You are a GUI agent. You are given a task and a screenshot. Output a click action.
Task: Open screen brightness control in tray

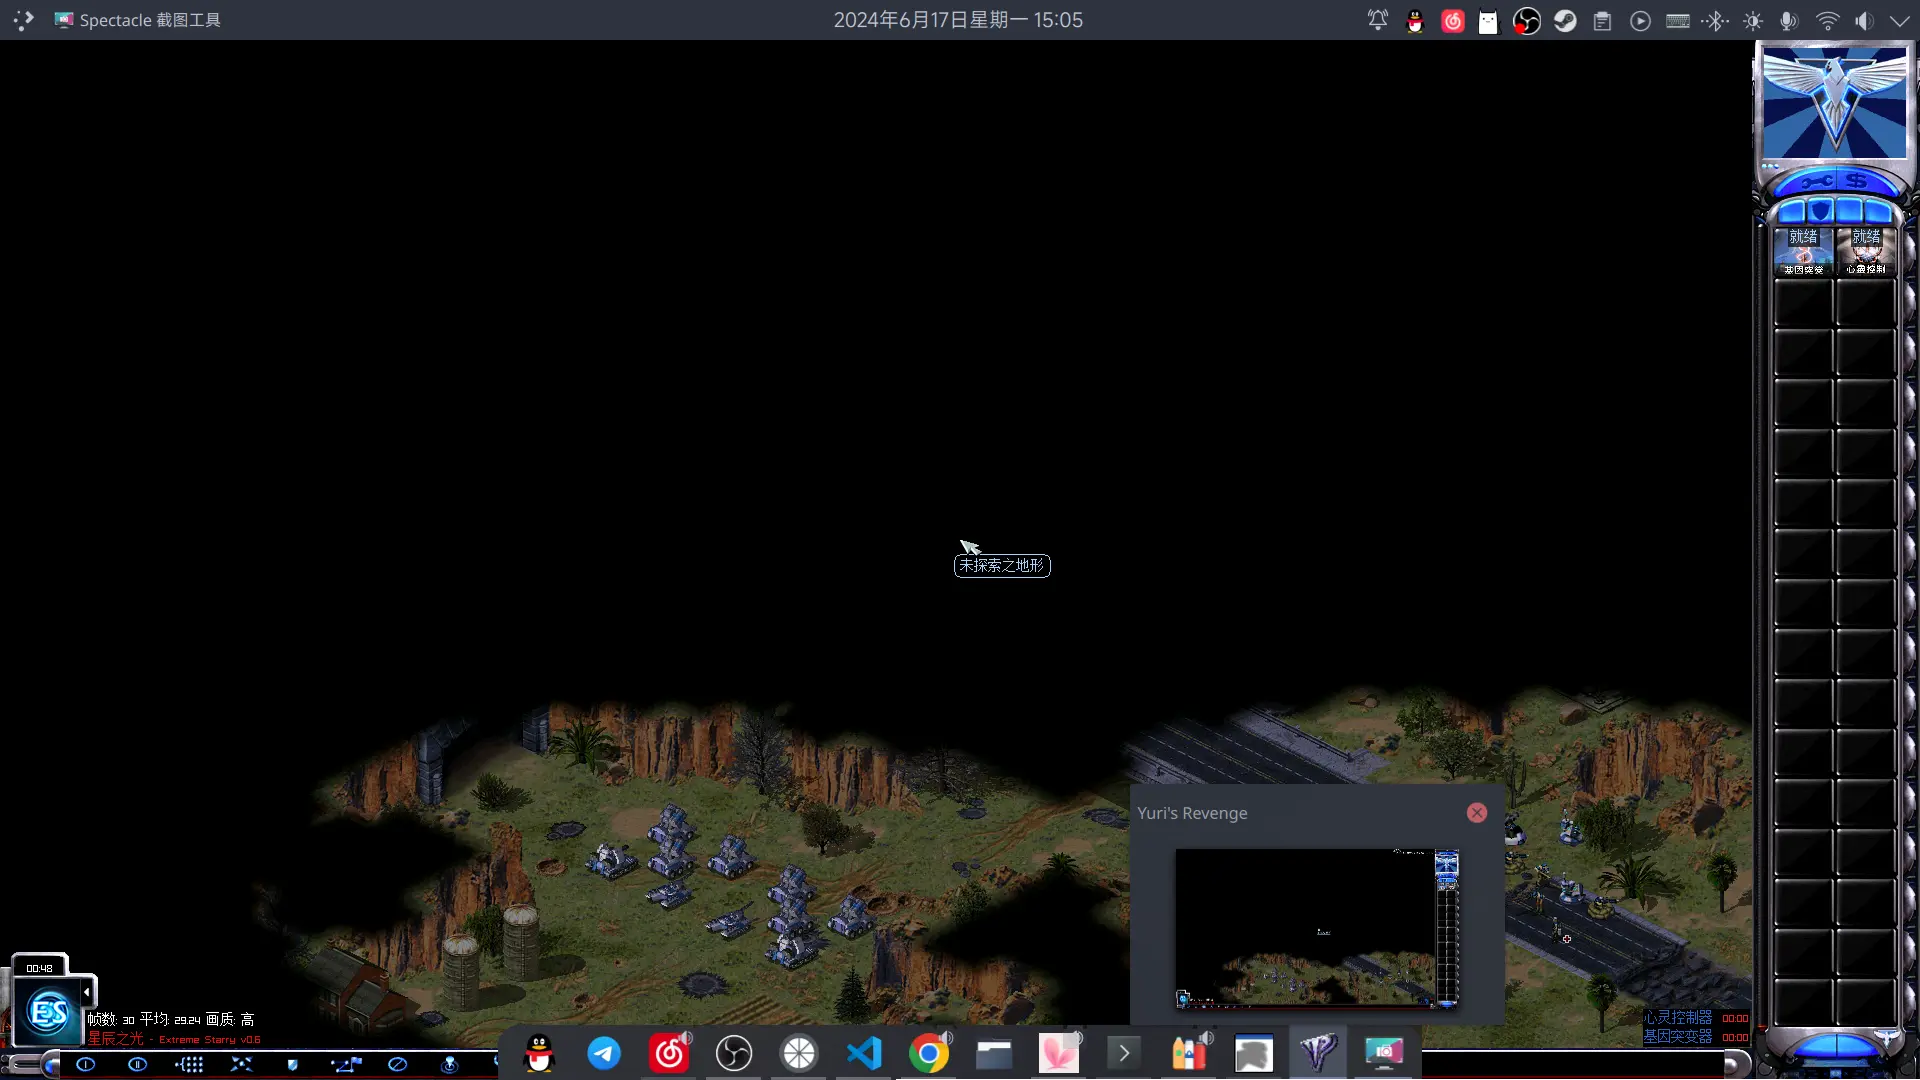pos(1753,20)
